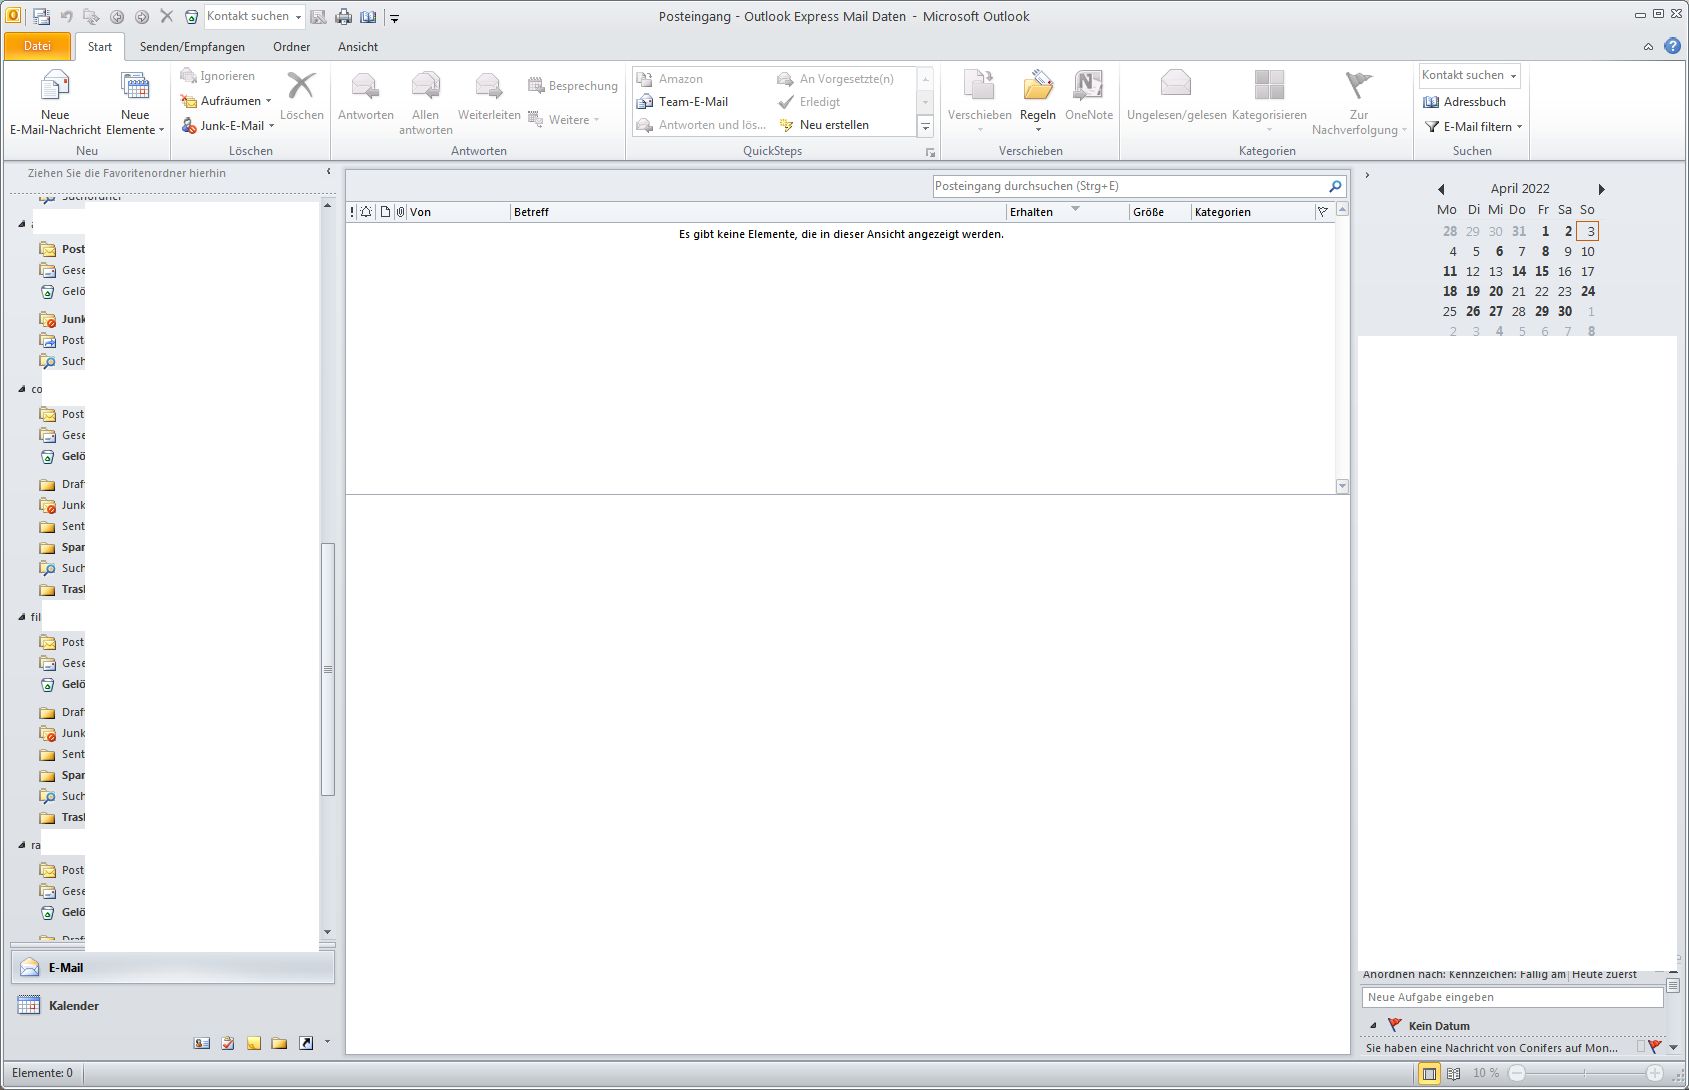1689x1090 pixels.
Task: Switch to Reading view in status bar
Action: point(1453,1073)
